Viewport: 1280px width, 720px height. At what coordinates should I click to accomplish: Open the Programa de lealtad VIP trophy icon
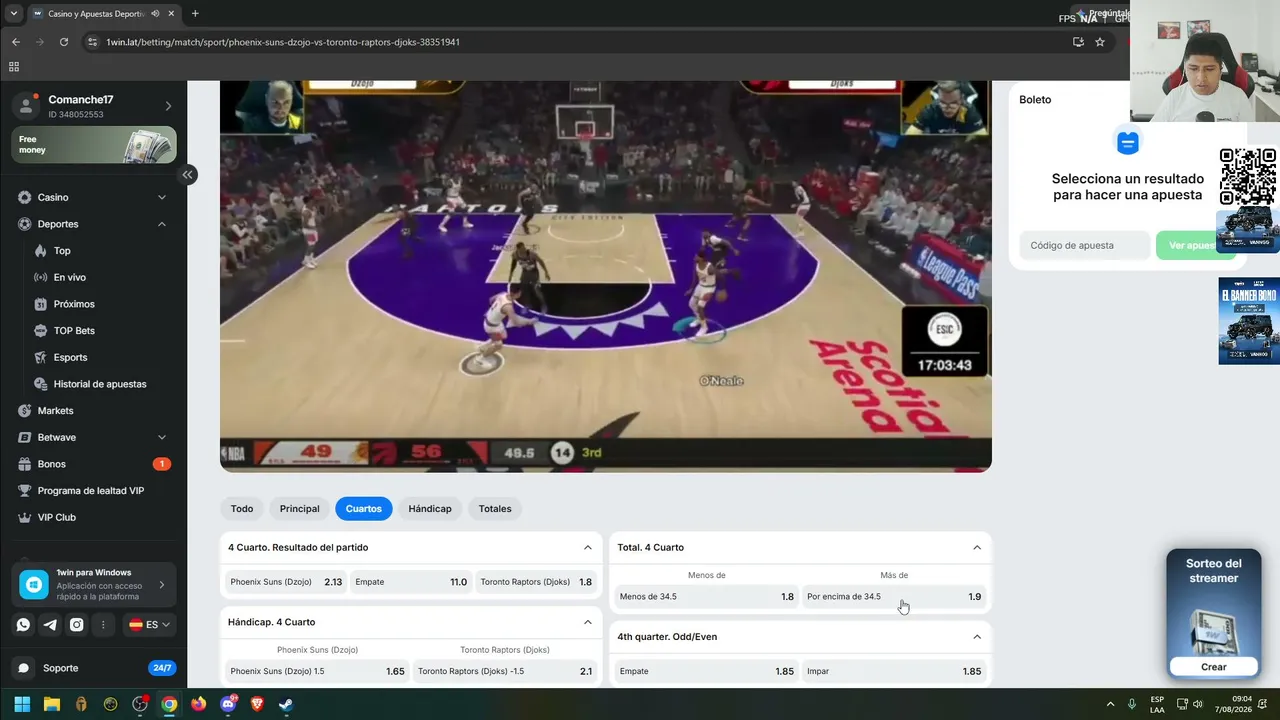pyautogui.click(x=25, y=491)
